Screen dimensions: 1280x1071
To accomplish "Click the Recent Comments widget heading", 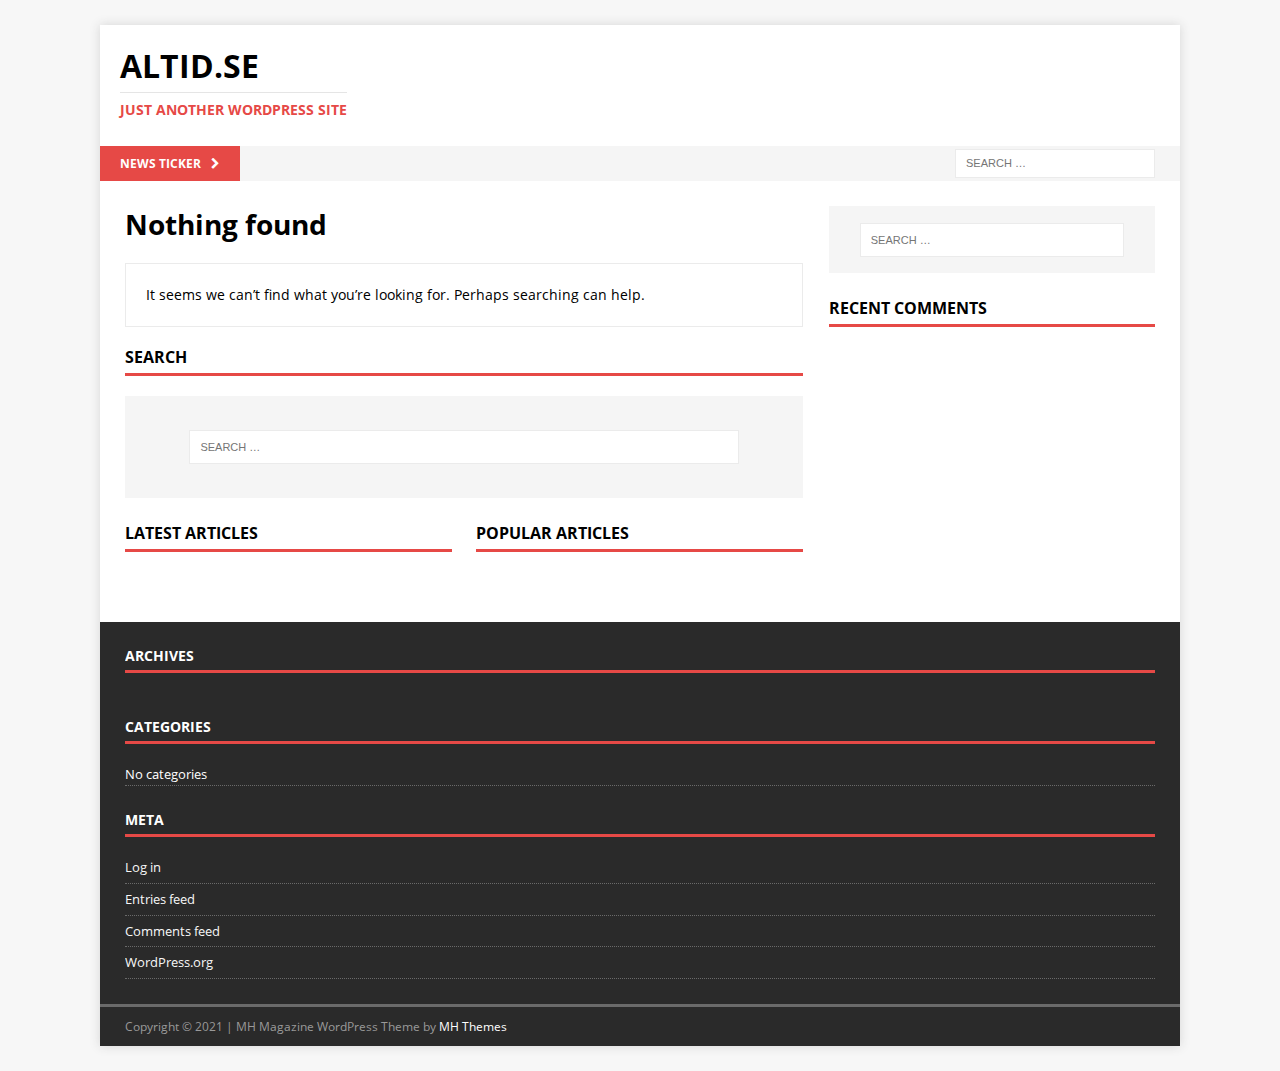I will click(x=908, y=308).
